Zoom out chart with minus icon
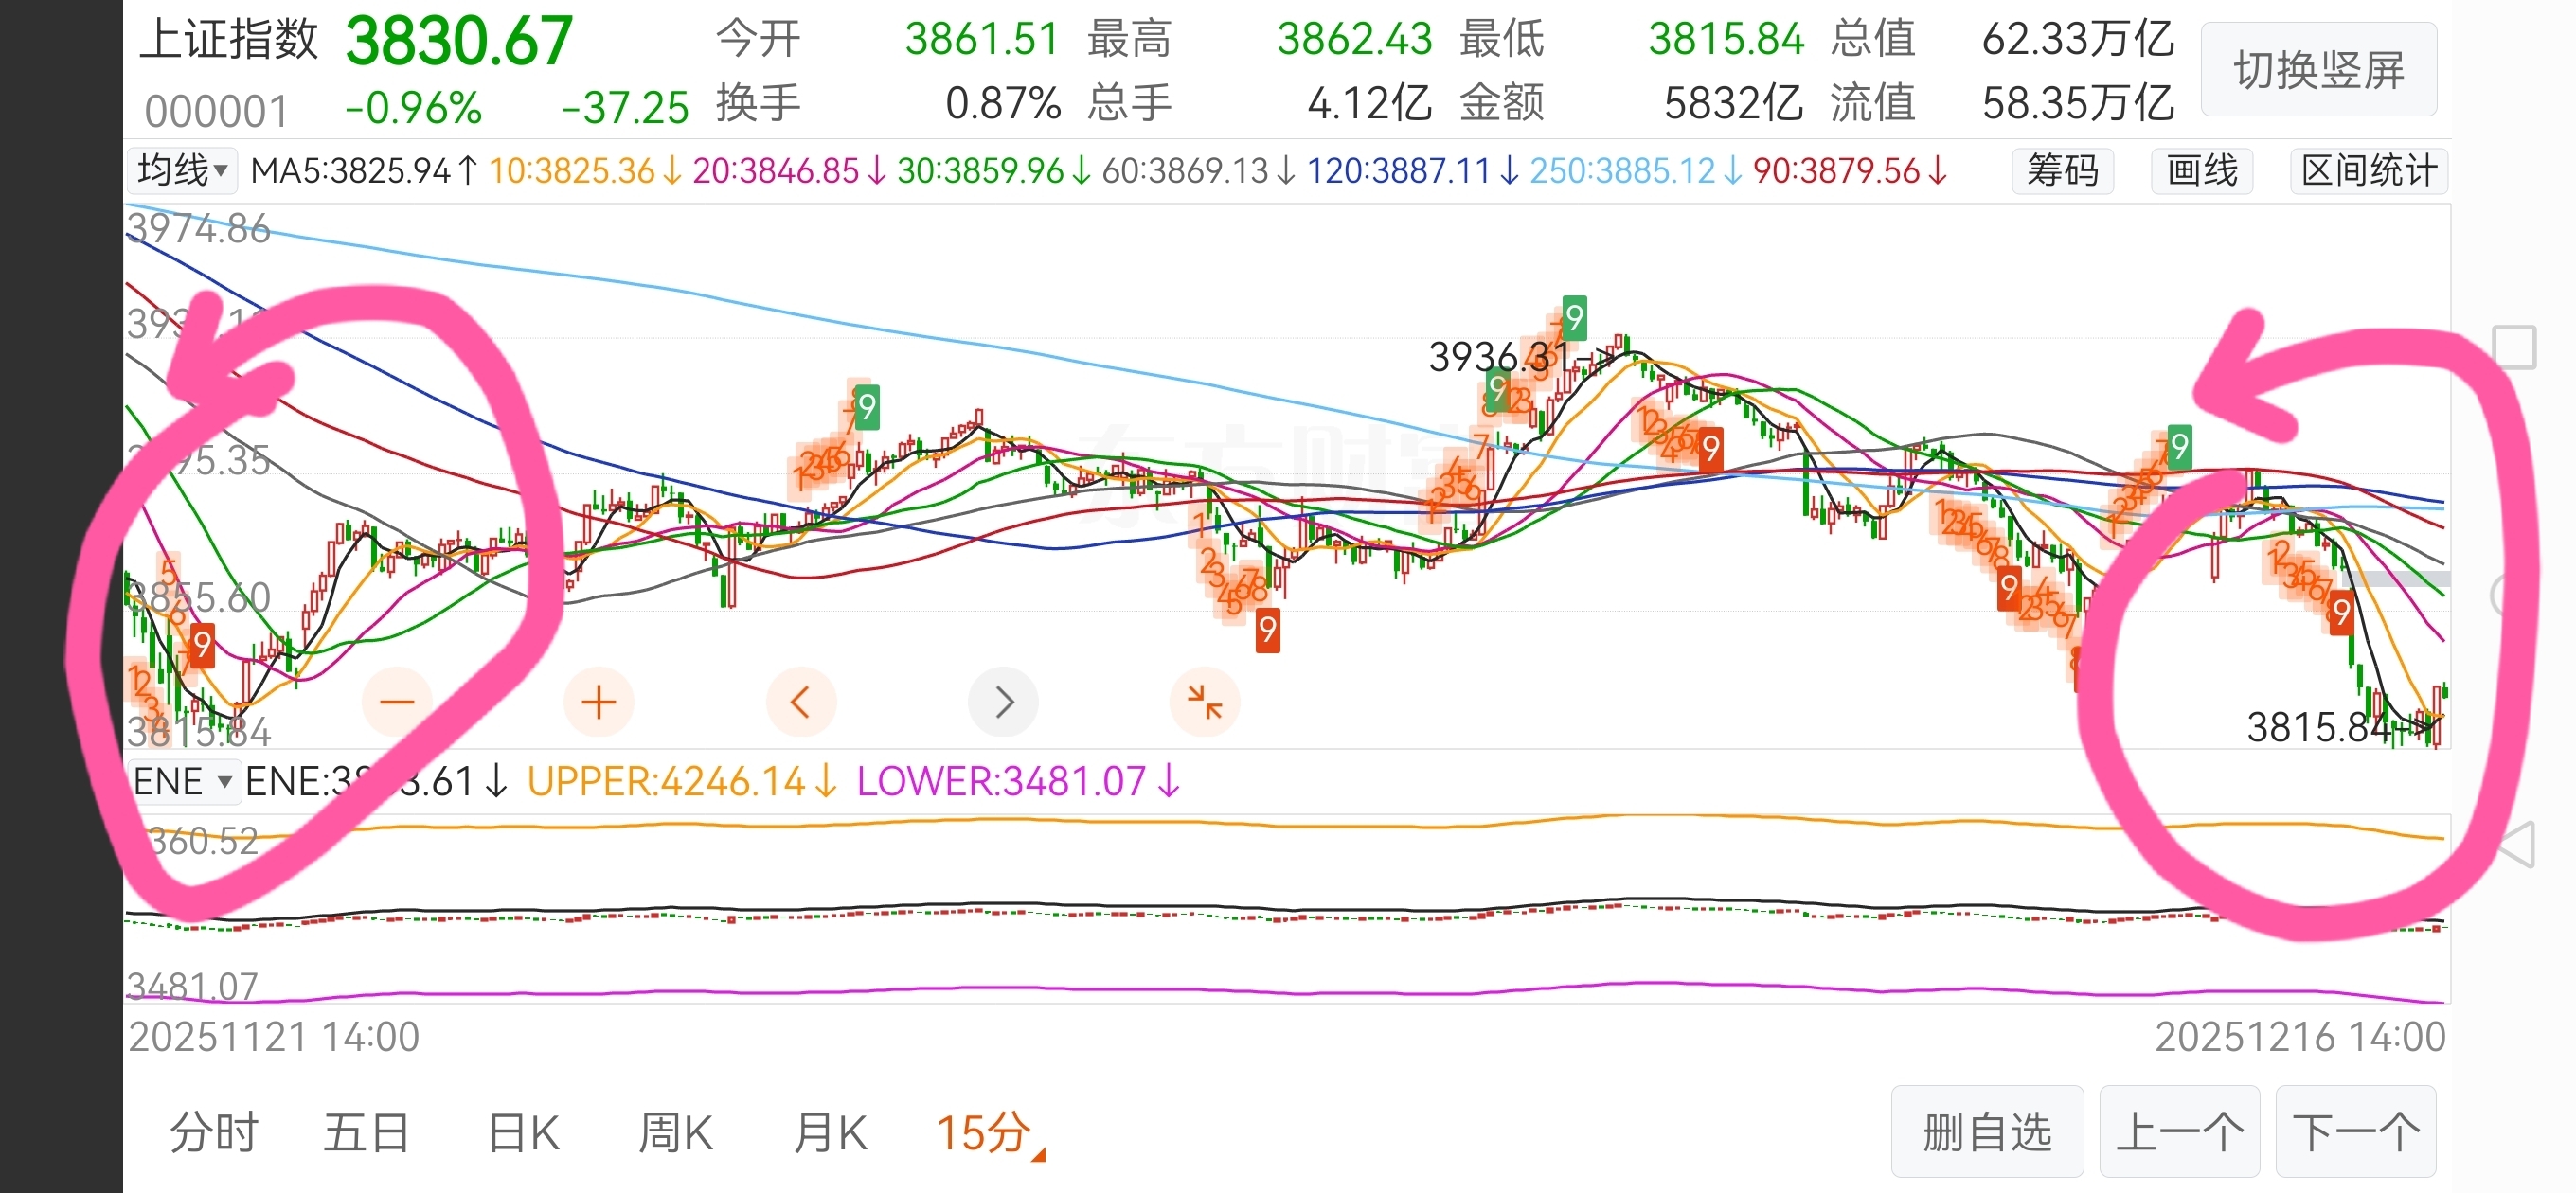This screenshot has height=1193, width=2576. [x=397, y=702]
